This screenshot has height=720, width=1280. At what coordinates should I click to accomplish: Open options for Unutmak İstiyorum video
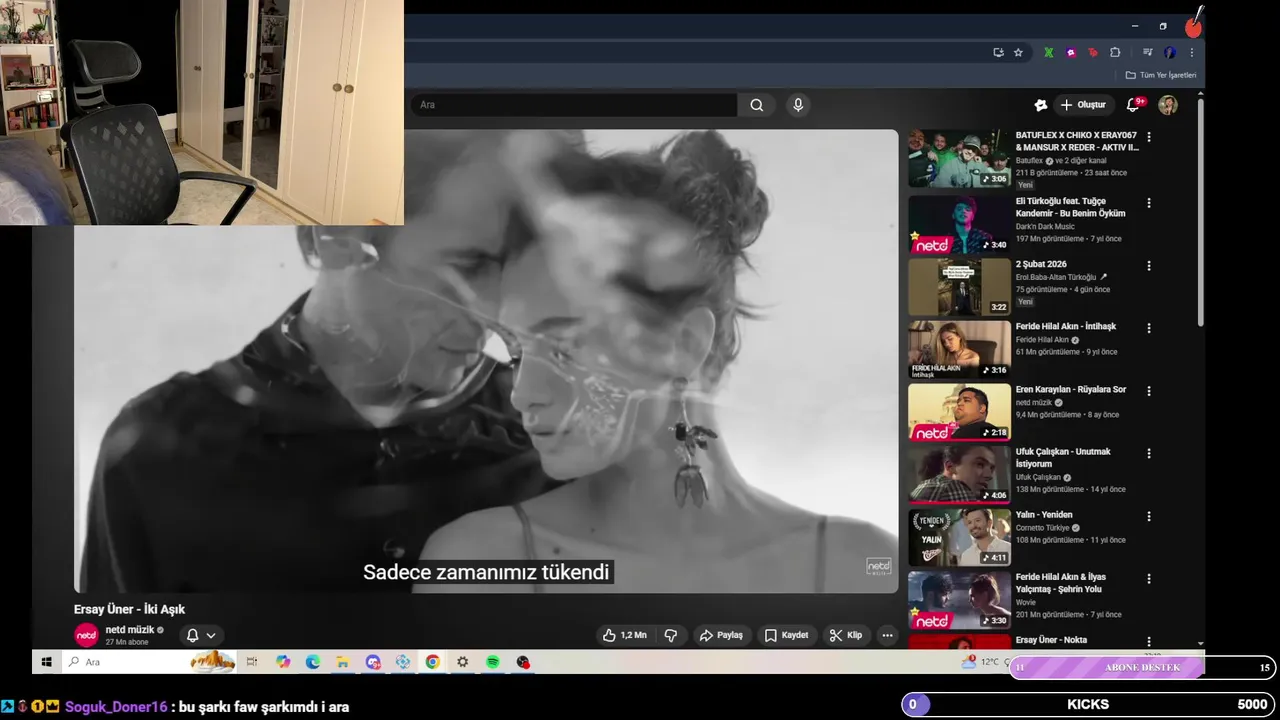point(1148,453)
